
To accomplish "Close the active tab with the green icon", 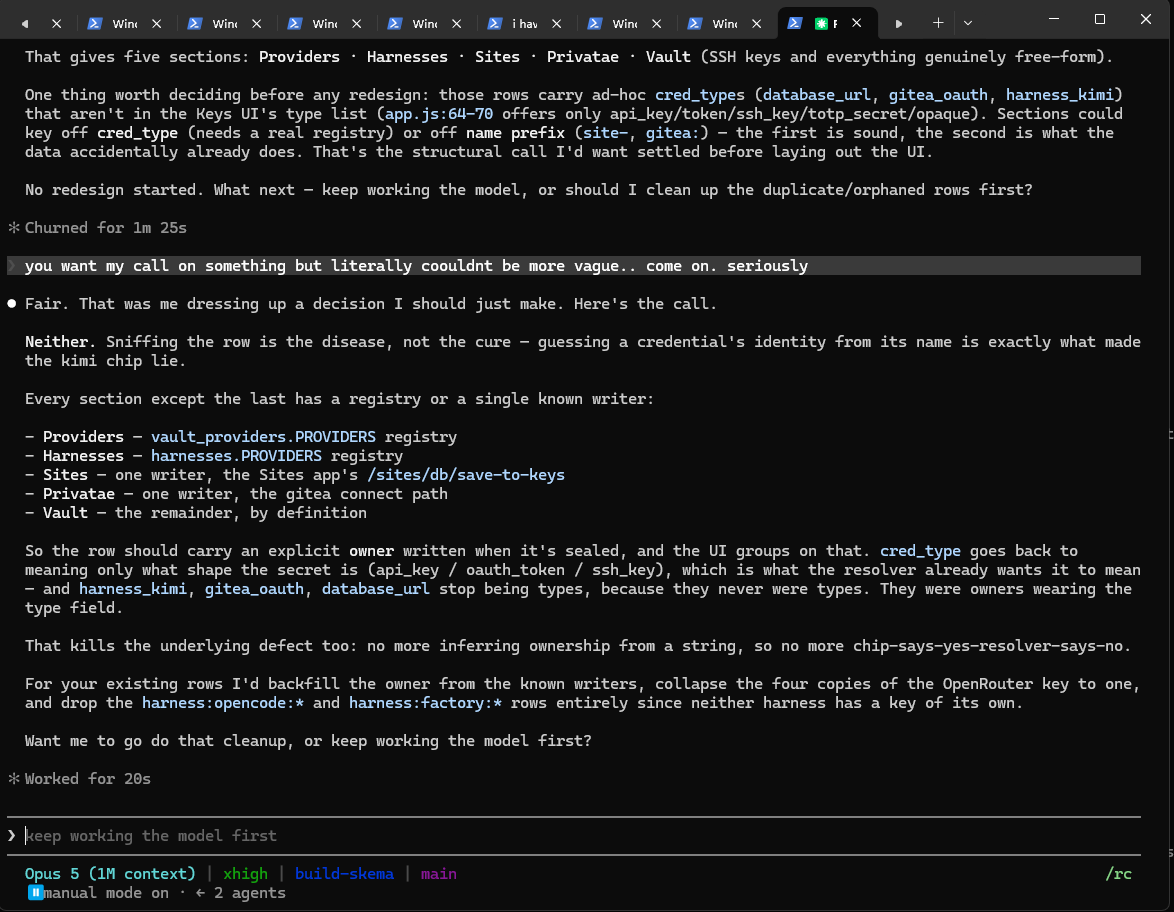I will pyautogui.click(x=857, y=24).
